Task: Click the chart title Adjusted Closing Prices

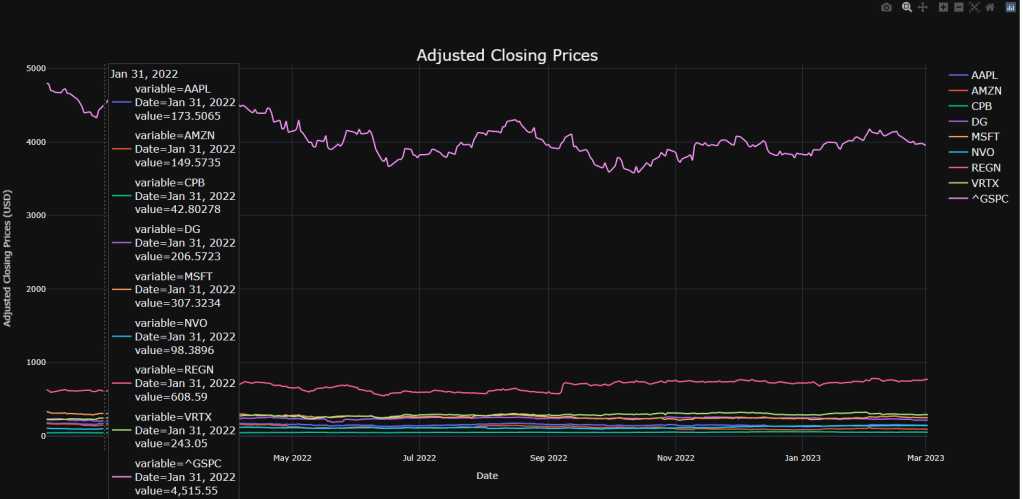Action: pyautogui.click(x=507, y=55)
